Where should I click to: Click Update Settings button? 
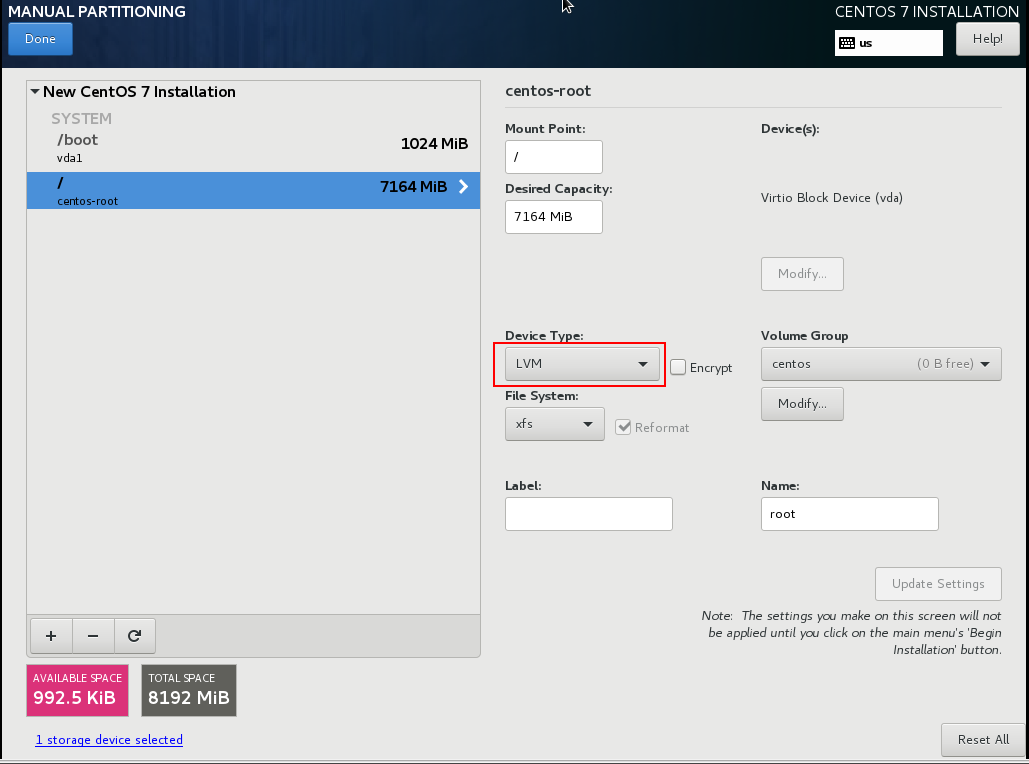pyautogui.click(x=938, y=584)
